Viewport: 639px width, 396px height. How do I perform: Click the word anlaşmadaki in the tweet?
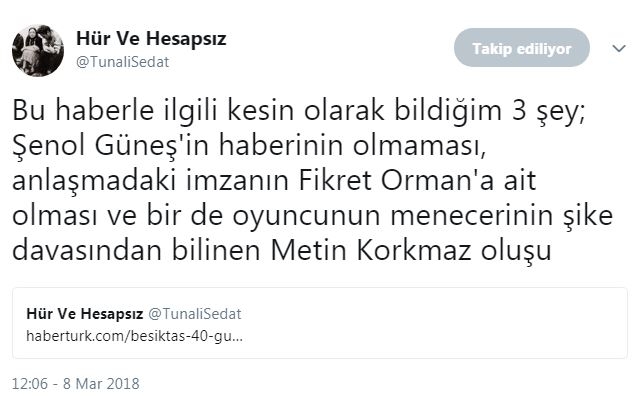94,181
